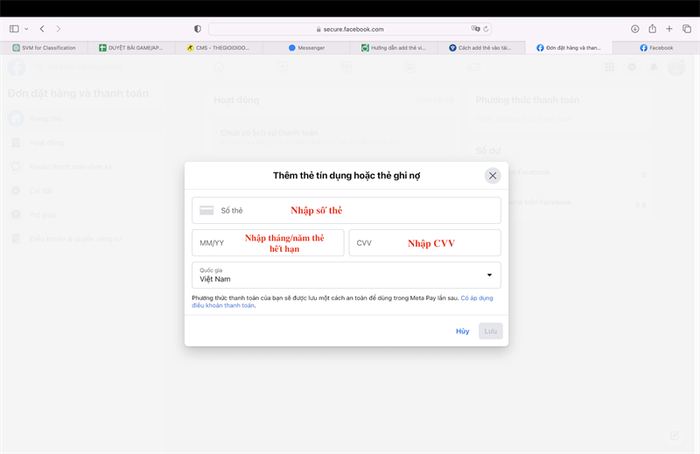Viewport: 700px width, 454px height.
Task: Click the Facebook search box
Action: pyautogui.click(x=94, y=67)
